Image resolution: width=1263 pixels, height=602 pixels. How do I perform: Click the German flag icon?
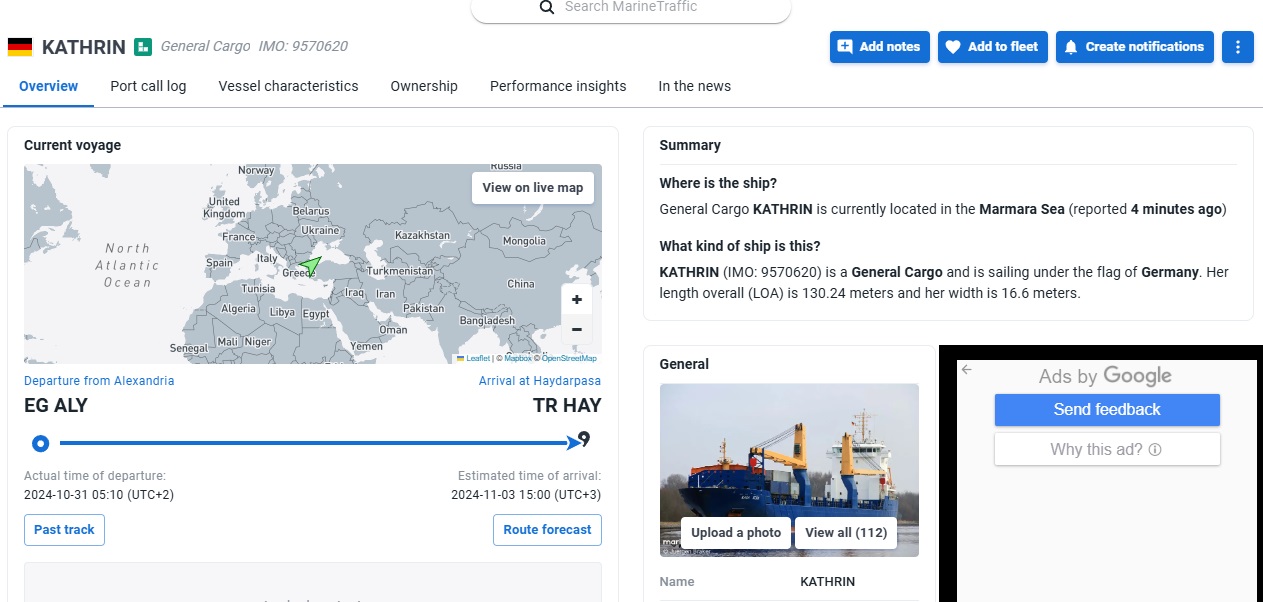(x=20, y=47)
